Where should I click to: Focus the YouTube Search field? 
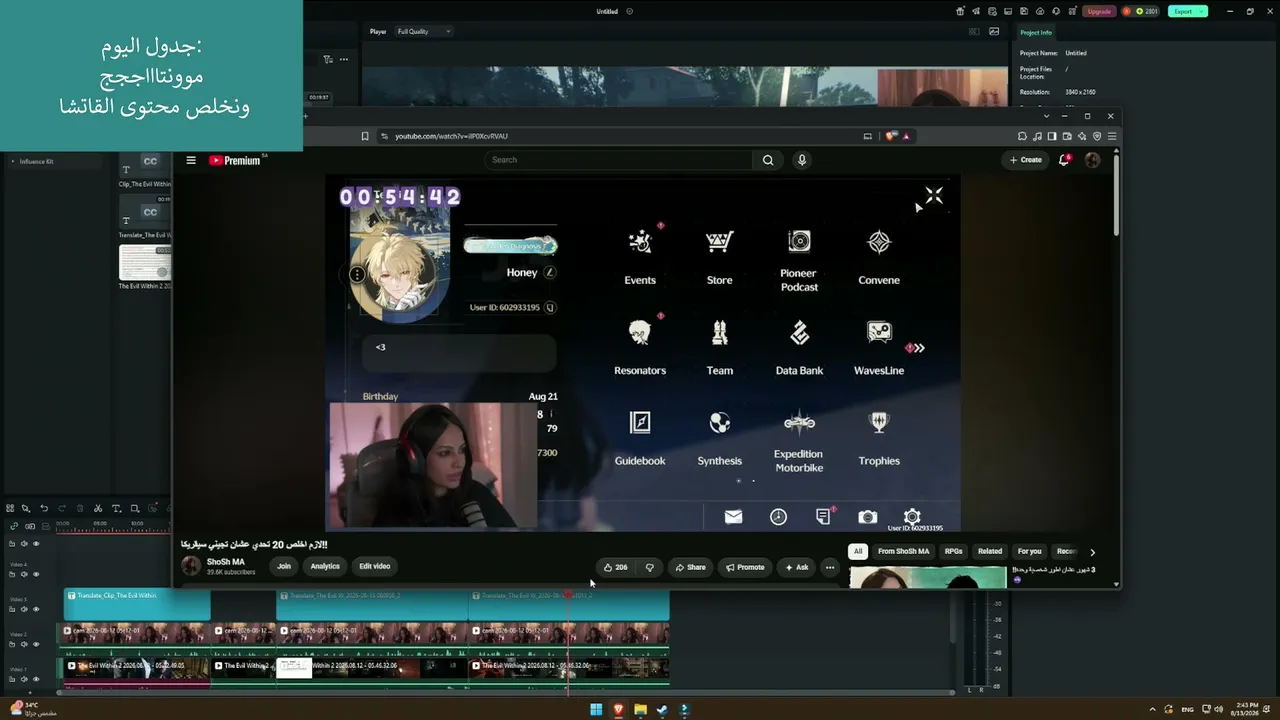point(618,160)
